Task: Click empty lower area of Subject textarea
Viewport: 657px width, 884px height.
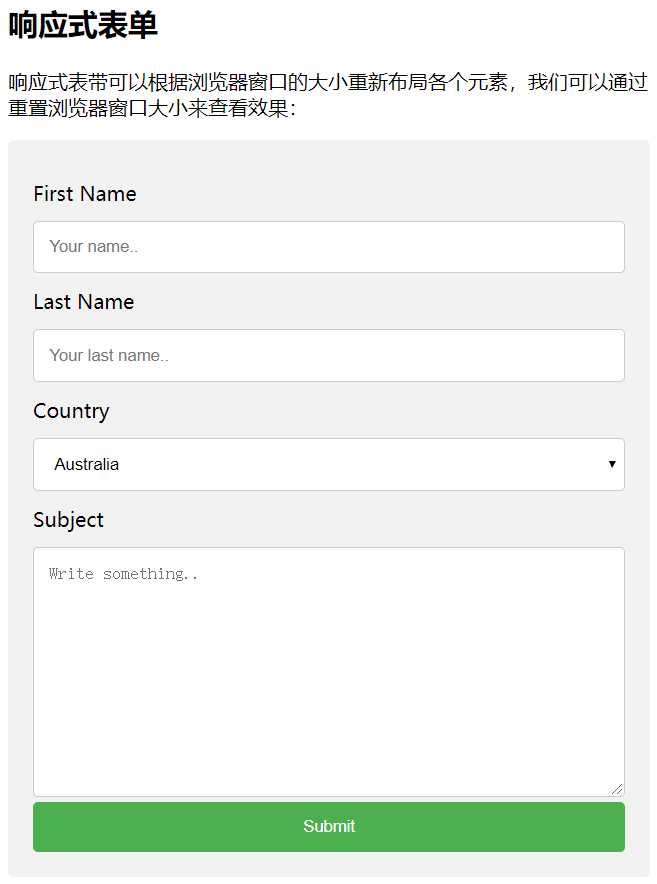Action: click(329, 705)
